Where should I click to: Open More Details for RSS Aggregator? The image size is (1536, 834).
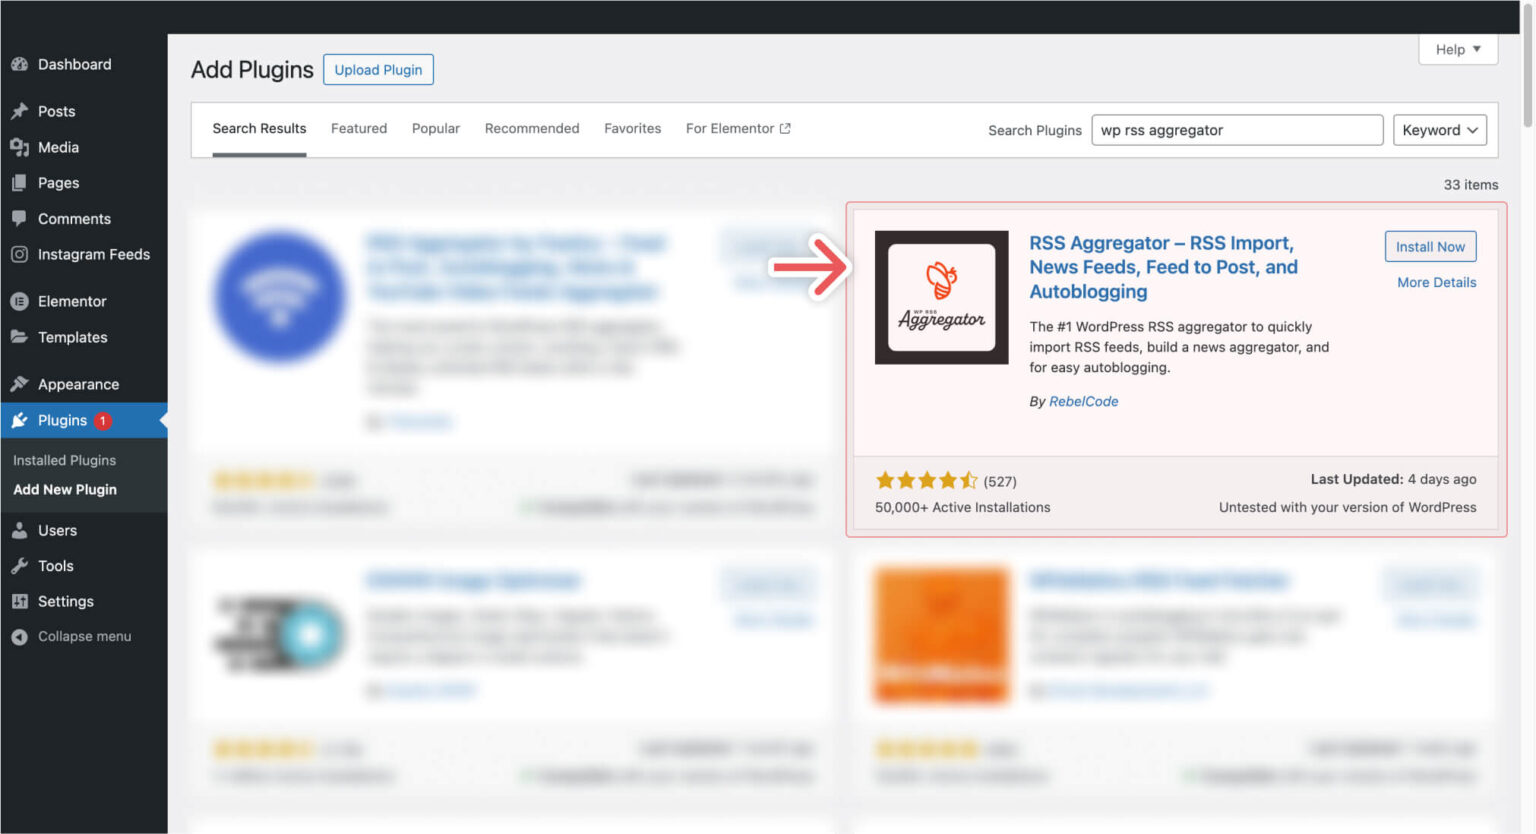[1436, 282]
